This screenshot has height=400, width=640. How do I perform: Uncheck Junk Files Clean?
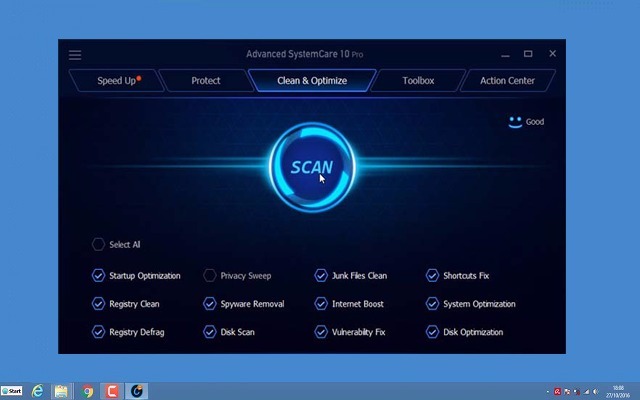pyautogui.click(x=321, y=276)
